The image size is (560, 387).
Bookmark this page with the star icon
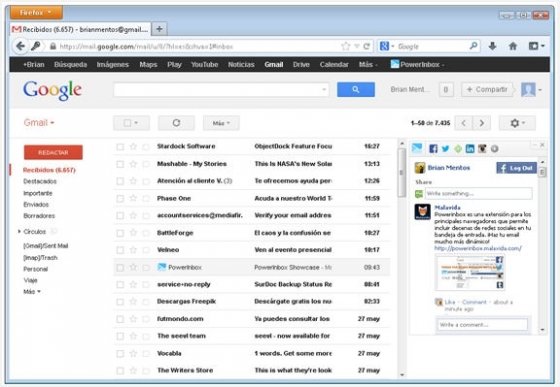(x=345, y=46)
